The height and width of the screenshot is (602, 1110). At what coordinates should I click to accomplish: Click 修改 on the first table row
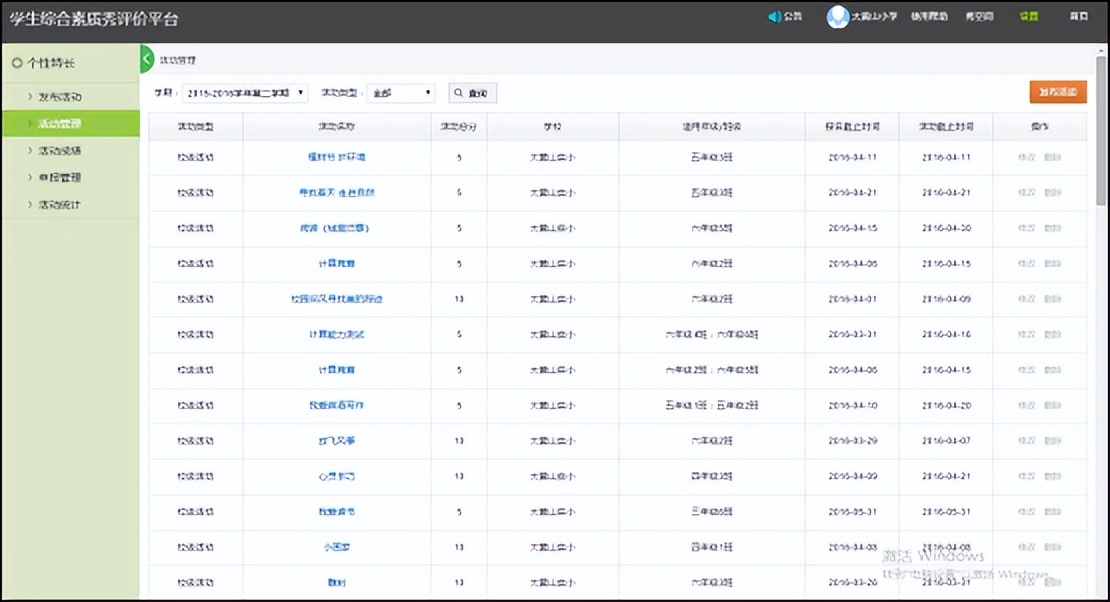click(x=1025, y=157)
